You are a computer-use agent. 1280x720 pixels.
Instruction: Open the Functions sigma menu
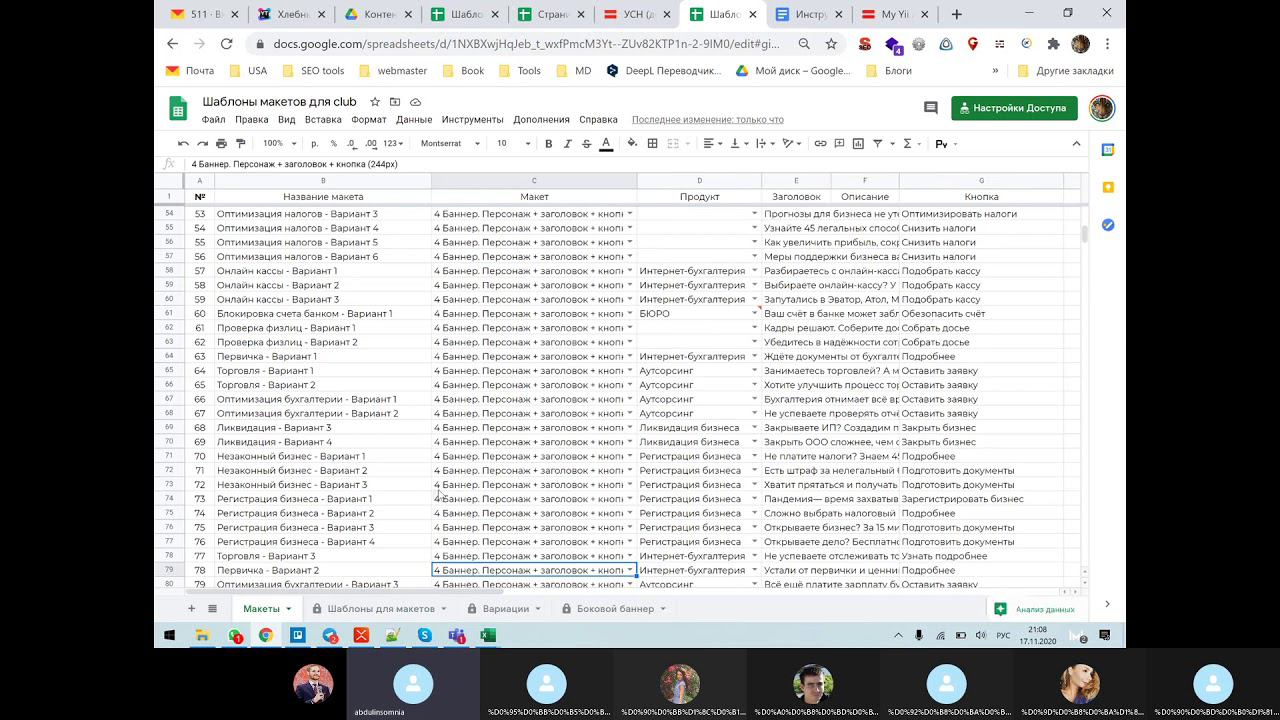pyautogui.click(x=910, y=143)
